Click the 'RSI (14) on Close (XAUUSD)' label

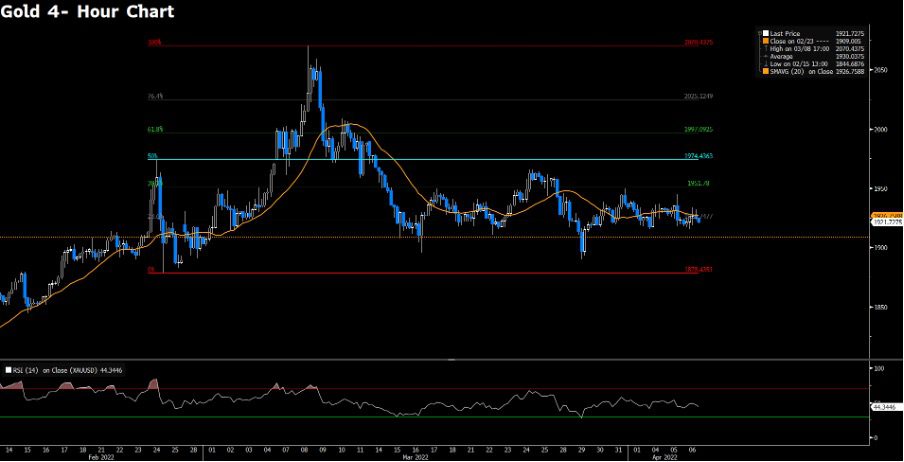click(55, 369)
